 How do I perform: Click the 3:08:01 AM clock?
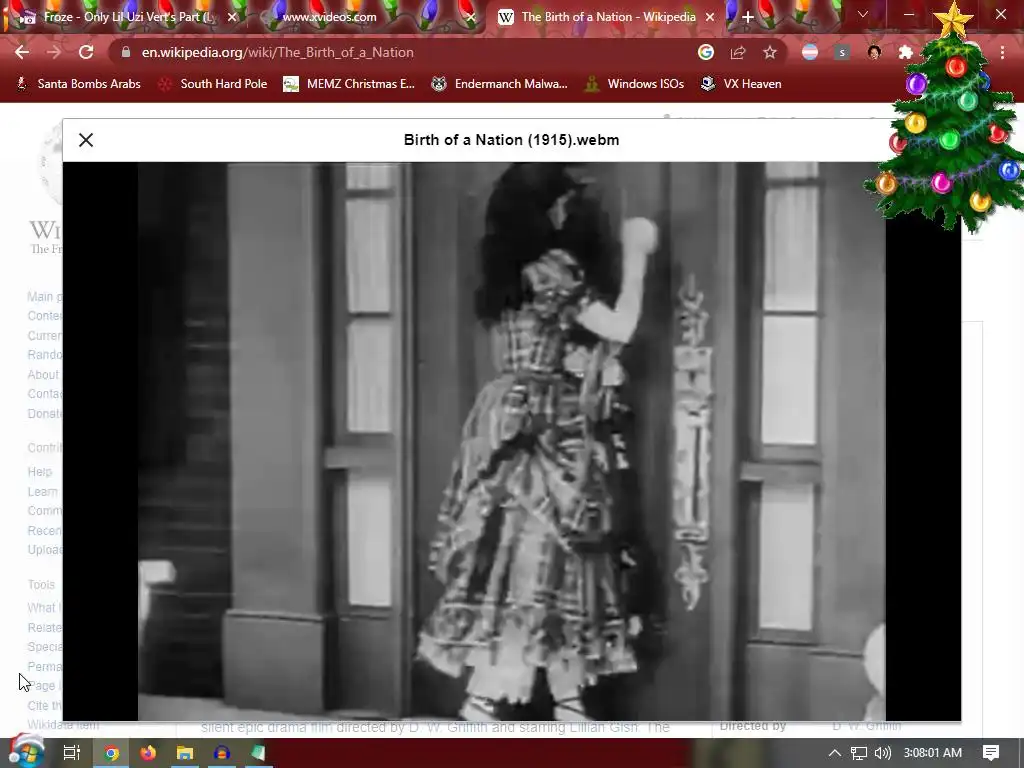tap(933, 753)
